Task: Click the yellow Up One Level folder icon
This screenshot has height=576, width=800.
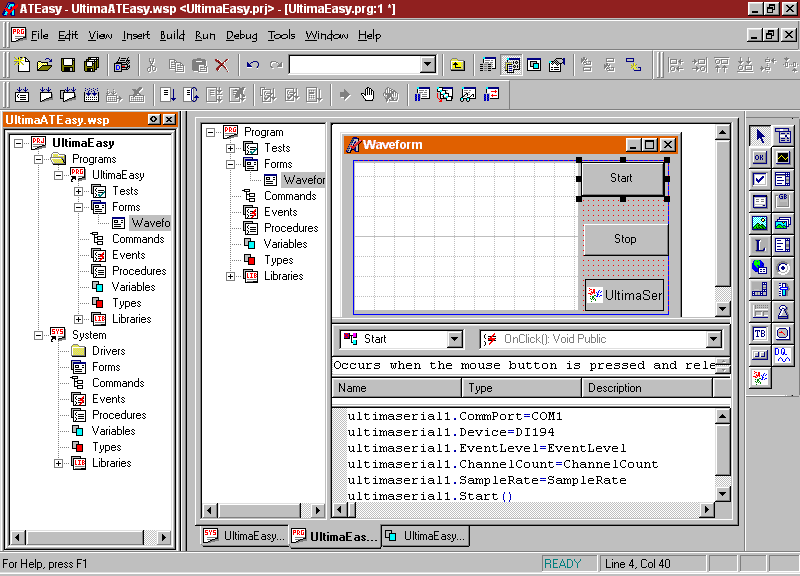Action: click(x=457, y=65)
